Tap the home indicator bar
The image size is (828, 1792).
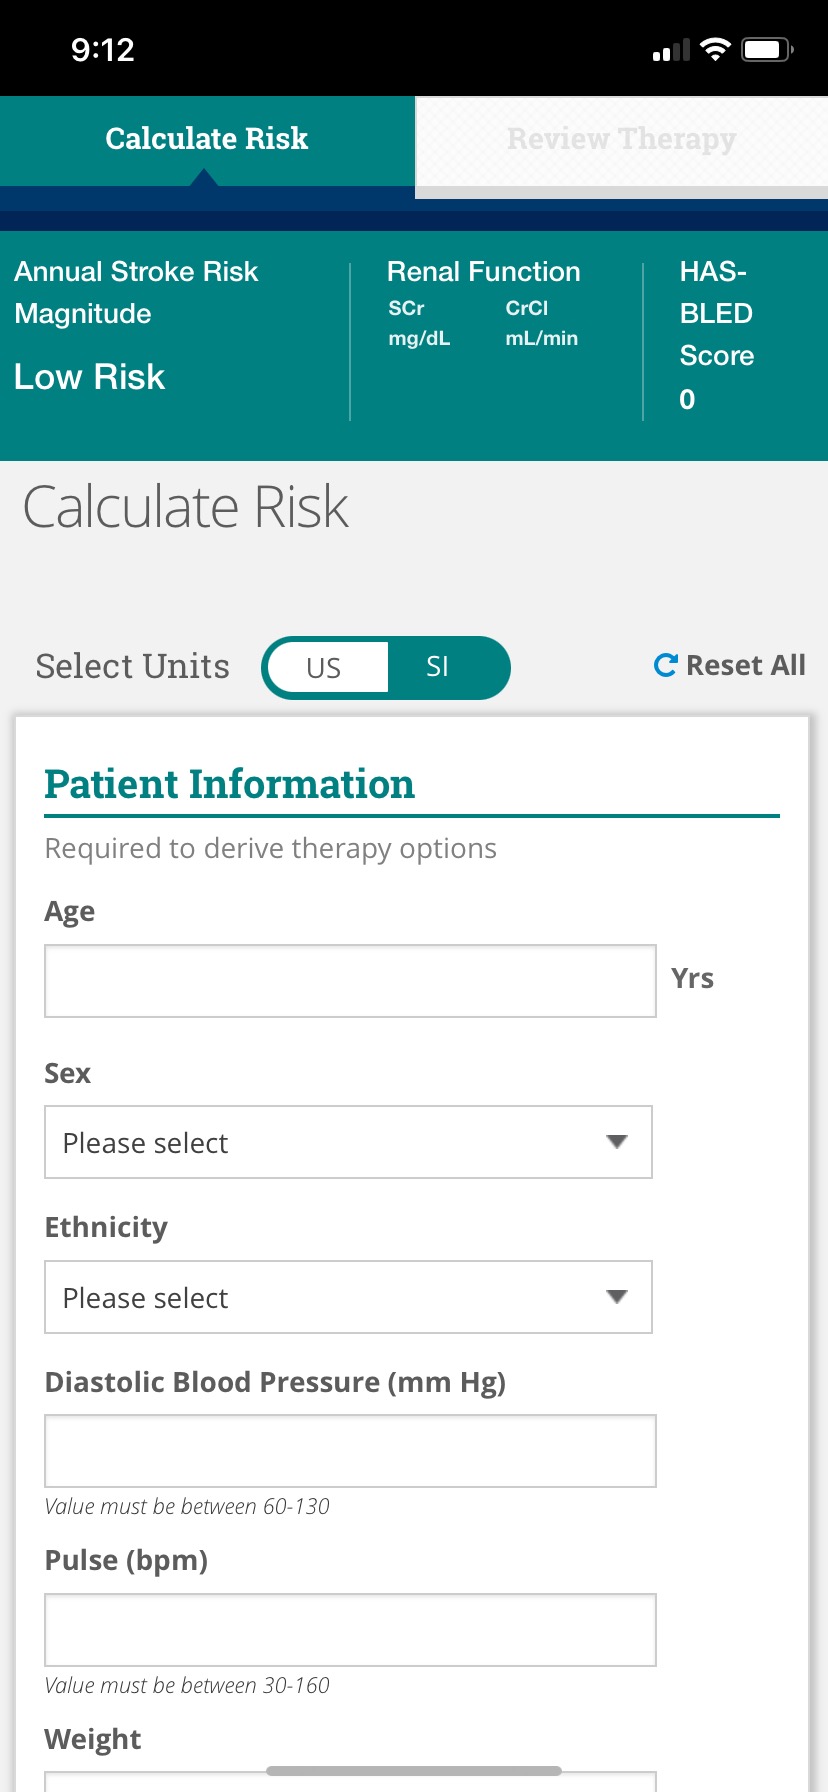(x=414, y=1771)
